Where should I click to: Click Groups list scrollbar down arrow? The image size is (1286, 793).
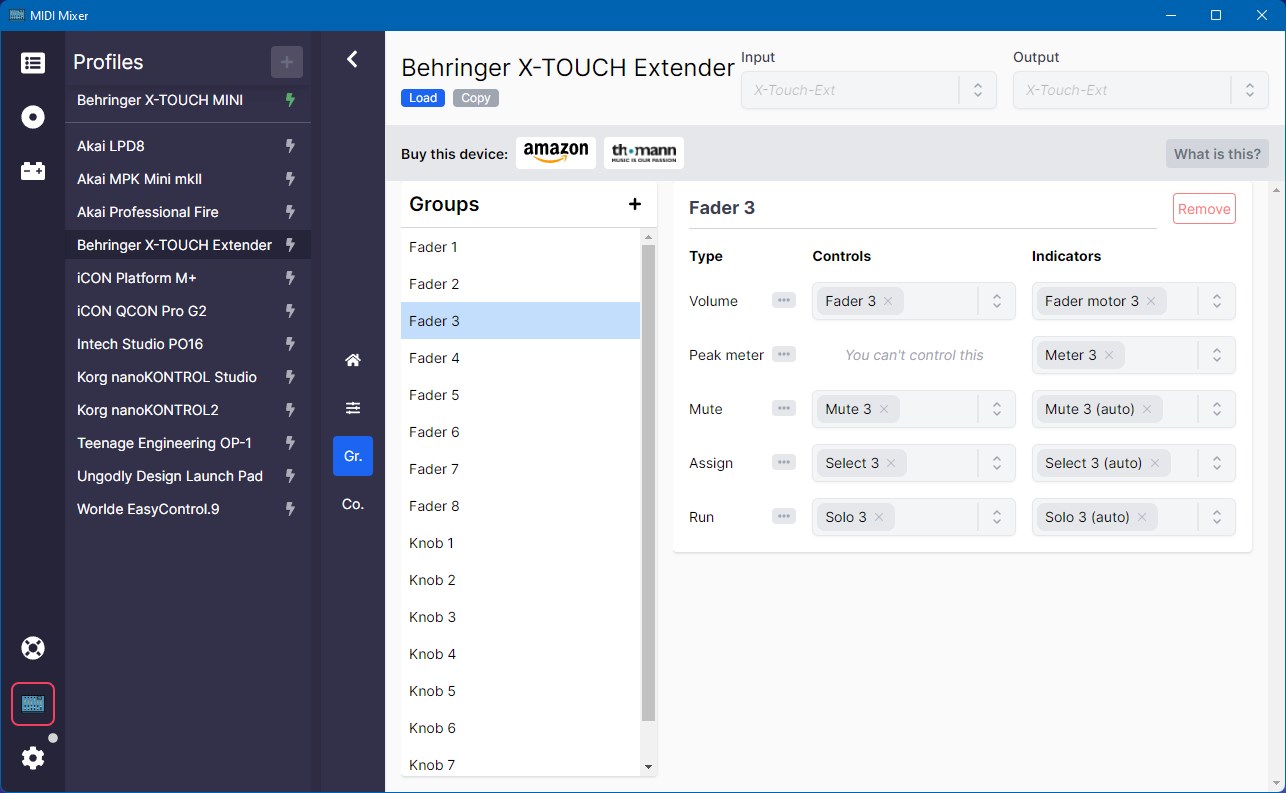point(649,767)
